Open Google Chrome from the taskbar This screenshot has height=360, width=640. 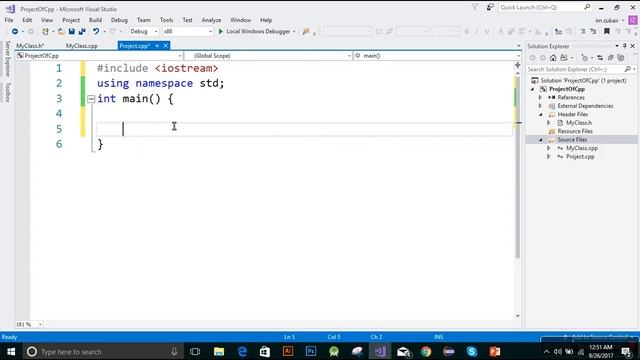(426, 351)
